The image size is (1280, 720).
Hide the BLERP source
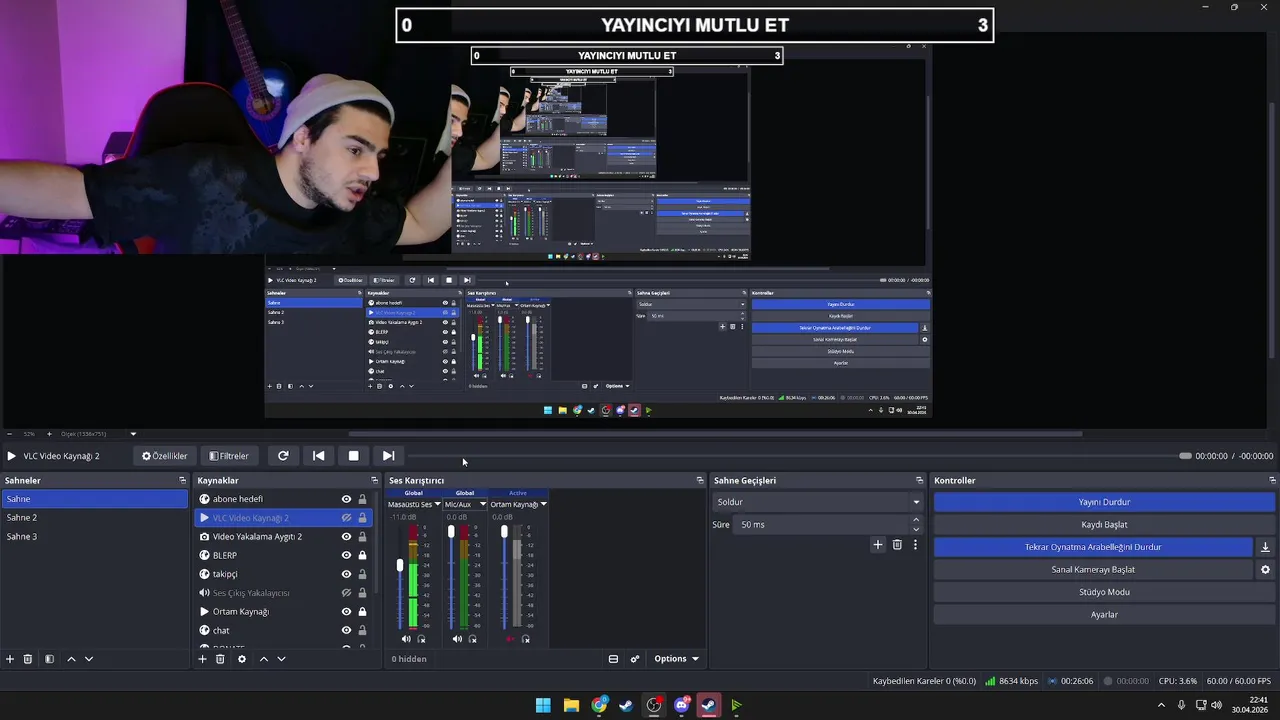(x=346, y=555)
